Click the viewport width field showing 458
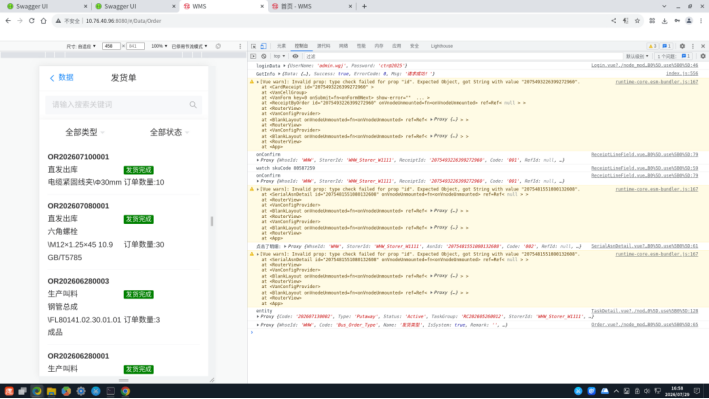The image size is (709, 399). 111,46
